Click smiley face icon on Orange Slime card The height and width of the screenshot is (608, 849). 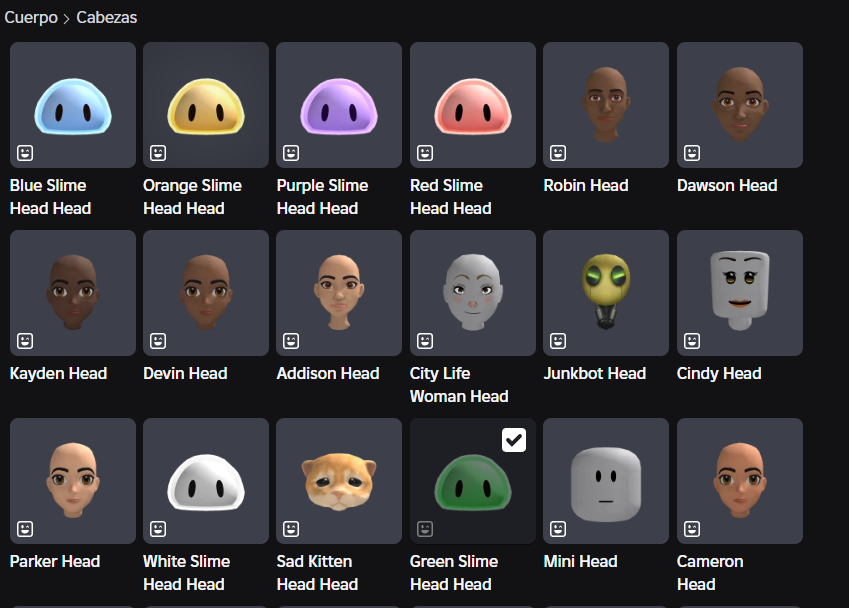pos(158,153)
